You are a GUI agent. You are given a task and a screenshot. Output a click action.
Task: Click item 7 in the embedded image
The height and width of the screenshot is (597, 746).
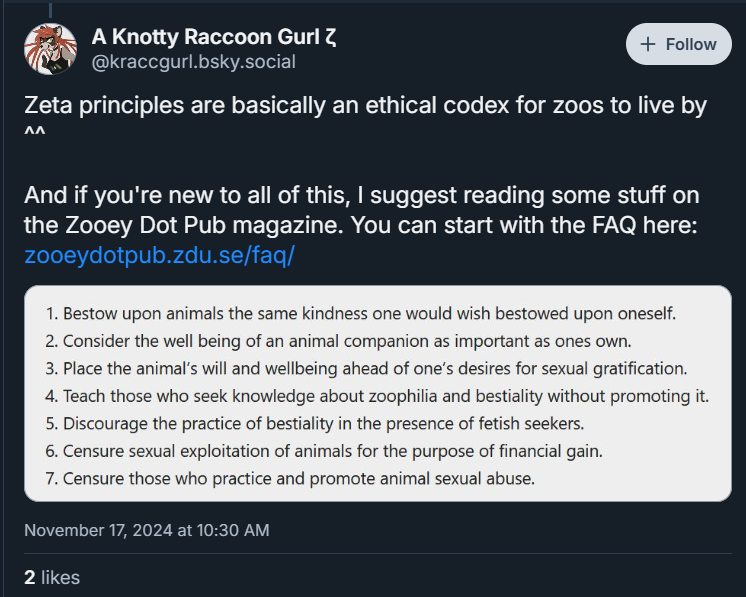click(288, 478)
